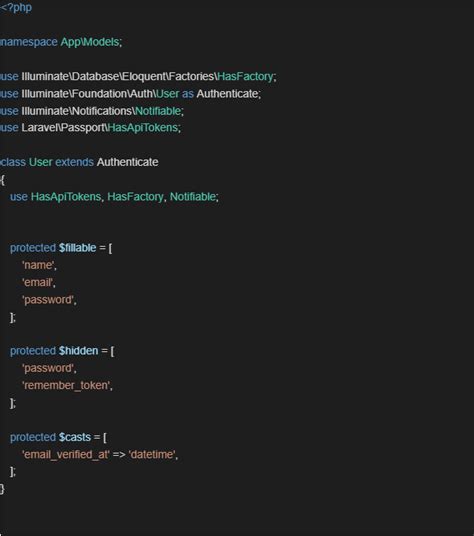Click 'Laravel\Passport' path text
The height and width of the screenshot is (536, 474).
pos(63,128)
